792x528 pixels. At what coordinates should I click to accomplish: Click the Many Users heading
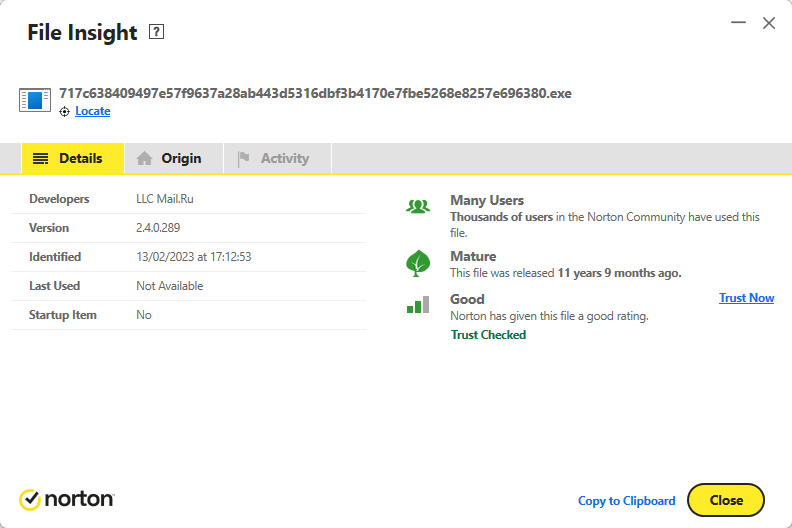click(487, 201)
